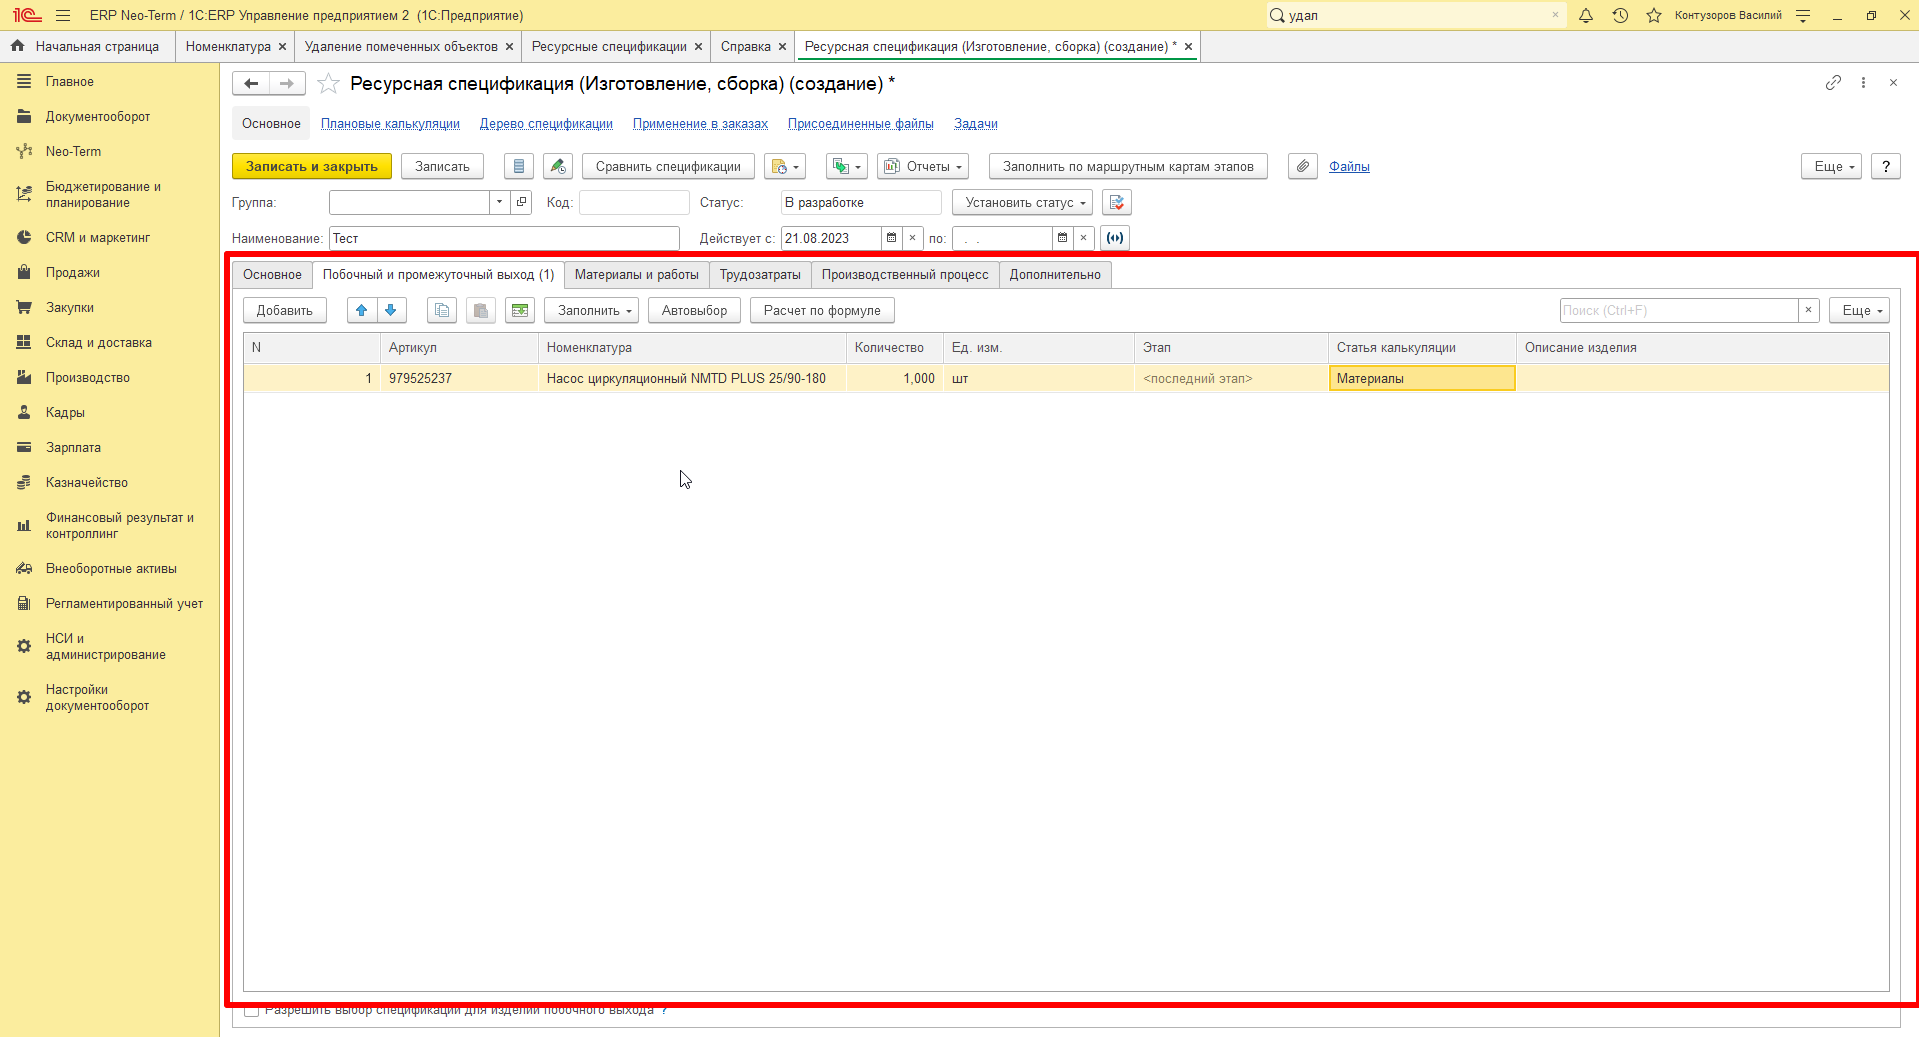Click the paperclip attachments icon
The height and width of the screenshot is (1037, 1919).
(1302, 166)
